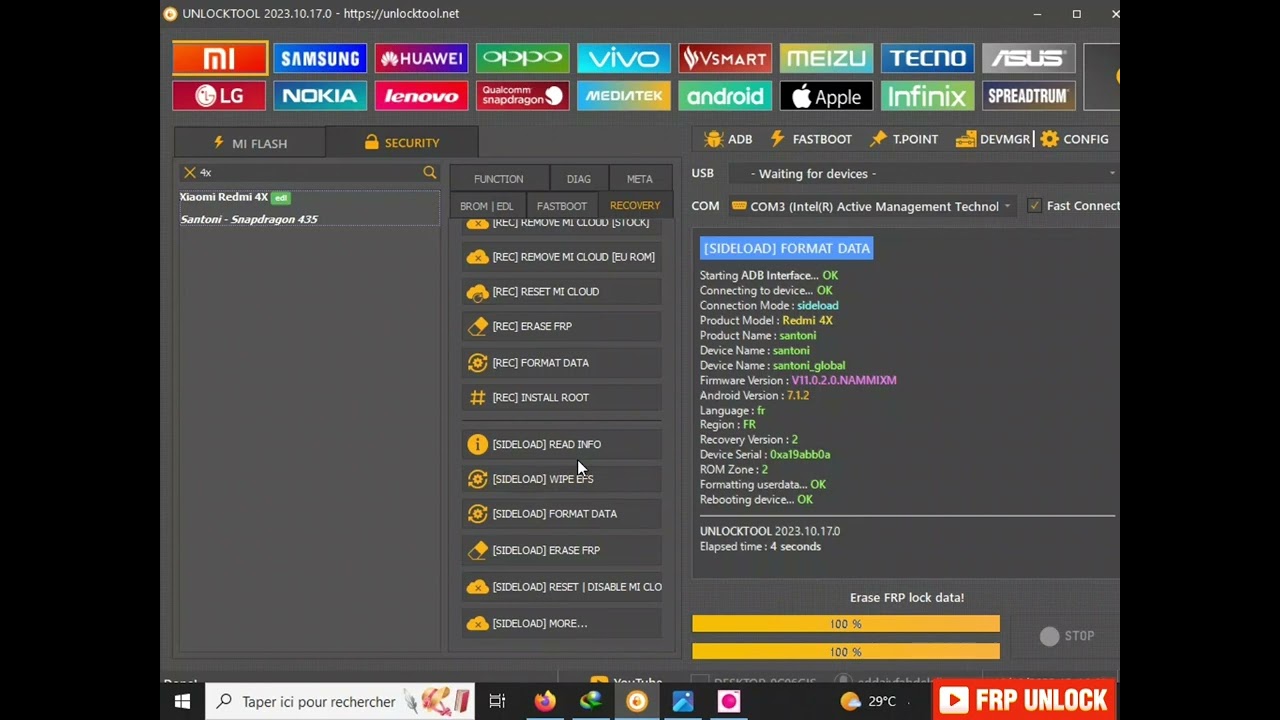Open the Huawei brand section
The image size is (1280, 720).
[x=421, y=58]
